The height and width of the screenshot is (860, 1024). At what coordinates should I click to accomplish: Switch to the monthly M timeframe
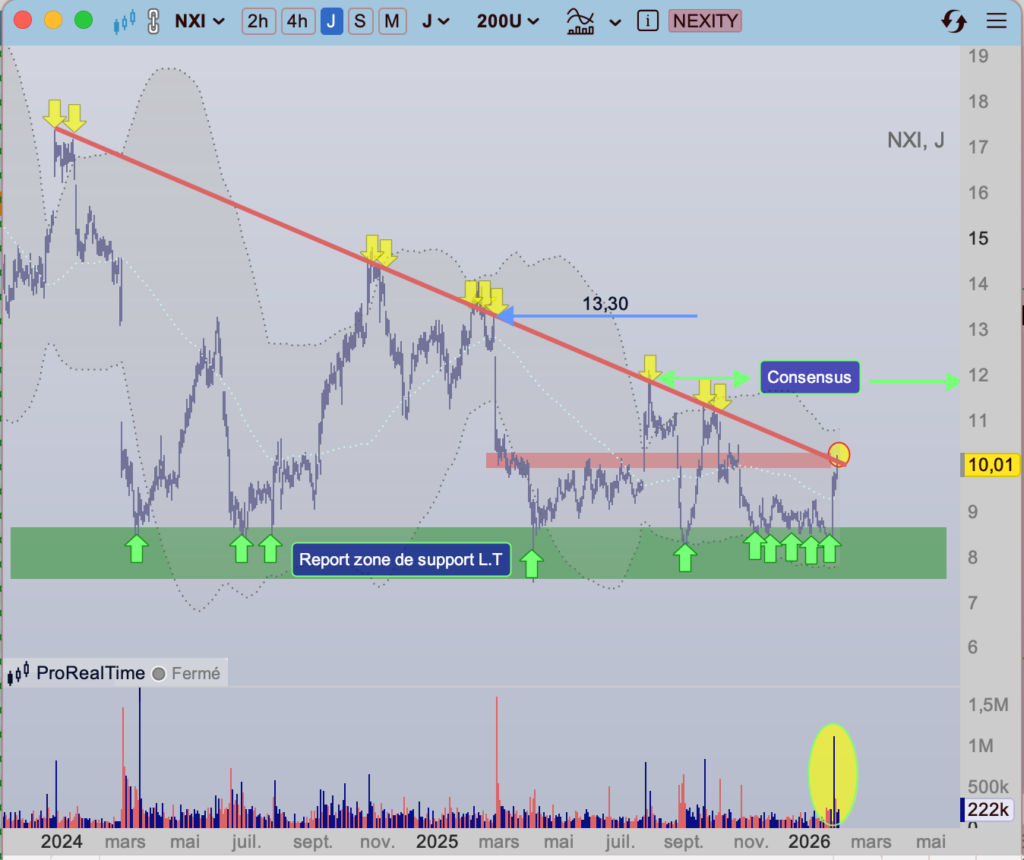point(392,22)
